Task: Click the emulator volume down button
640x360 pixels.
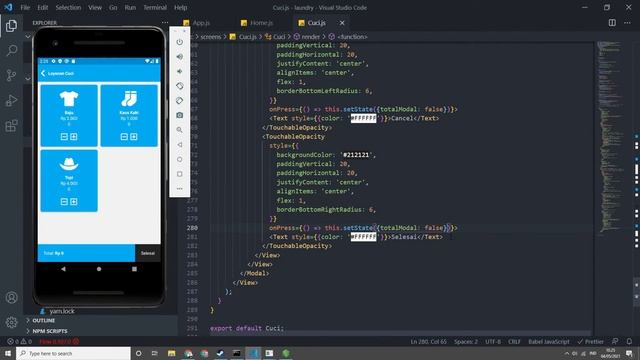Action: click(180, 71)
